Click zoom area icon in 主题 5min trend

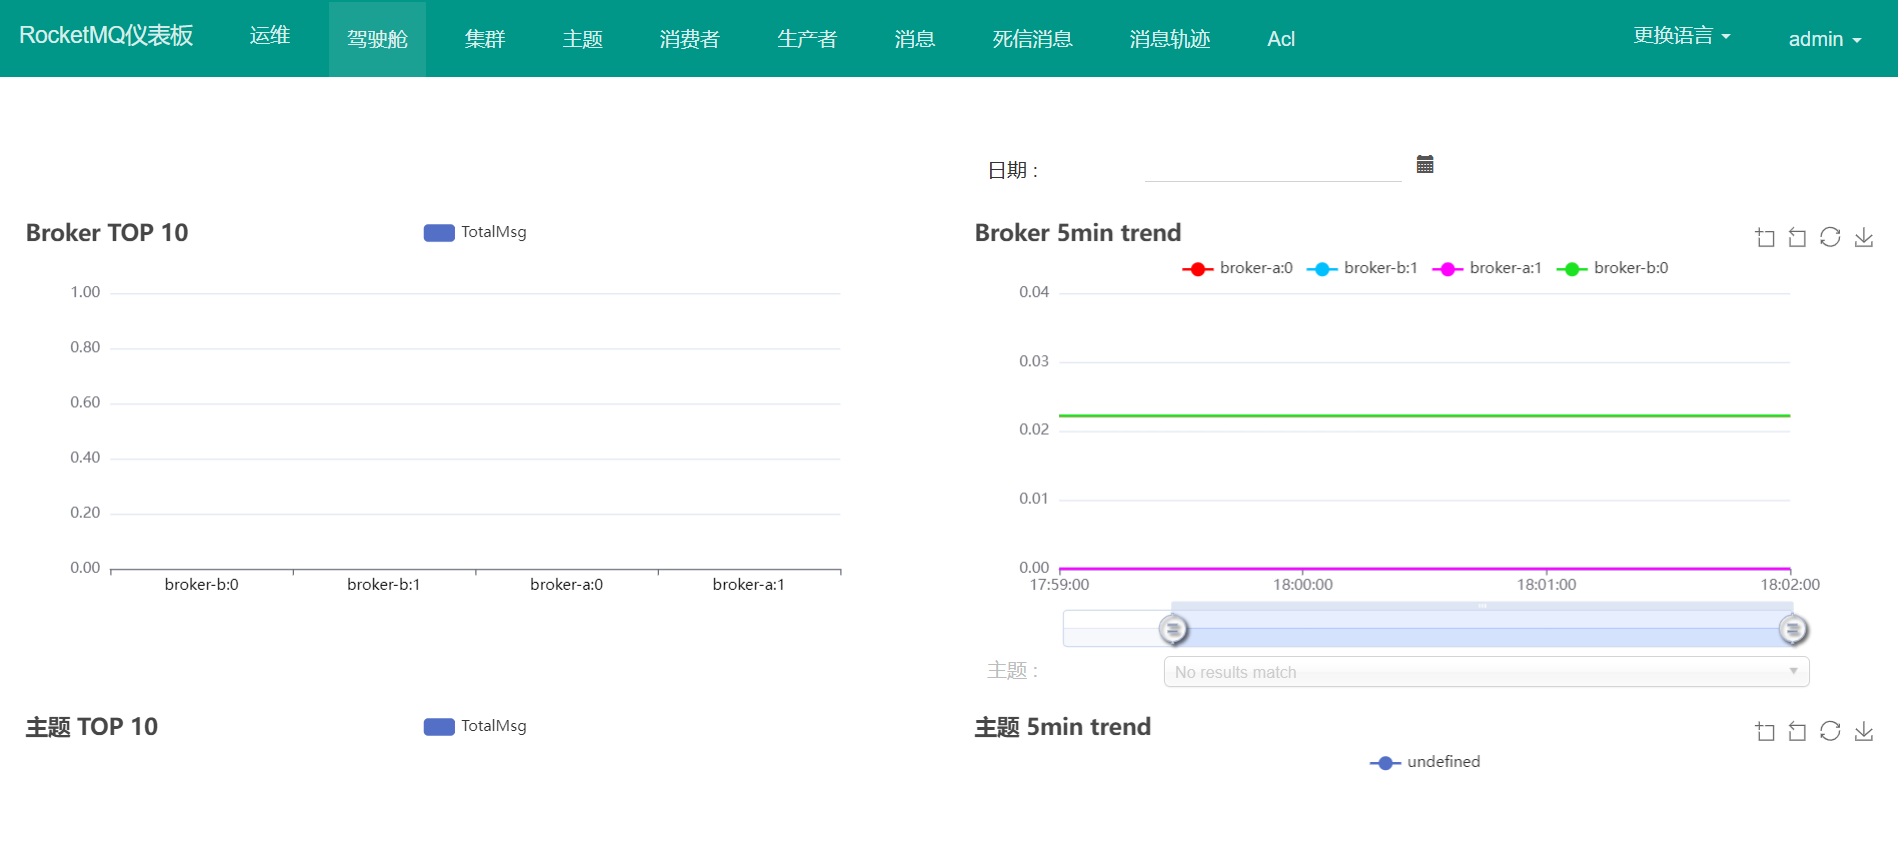pos(1765,731)
